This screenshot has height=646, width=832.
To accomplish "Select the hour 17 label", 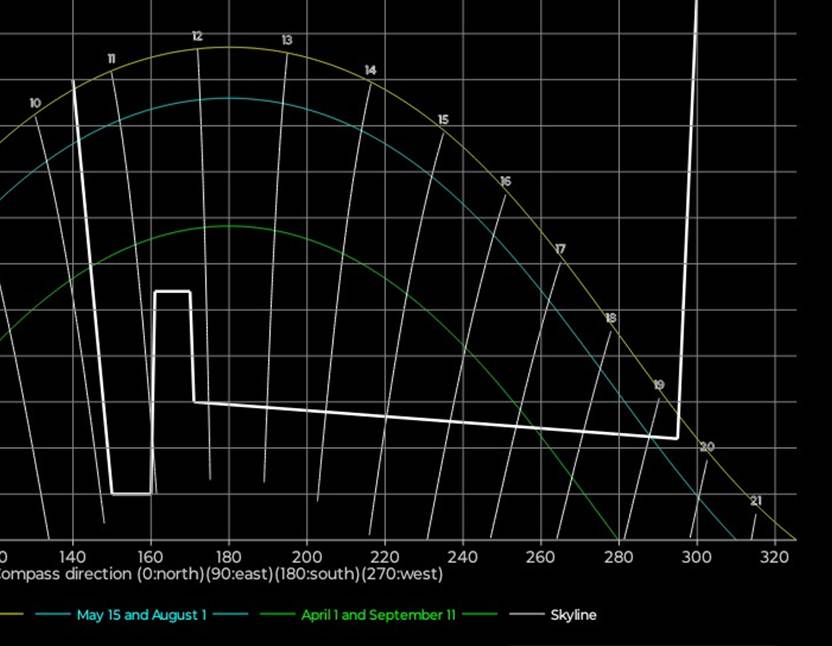I will [560, 249].
